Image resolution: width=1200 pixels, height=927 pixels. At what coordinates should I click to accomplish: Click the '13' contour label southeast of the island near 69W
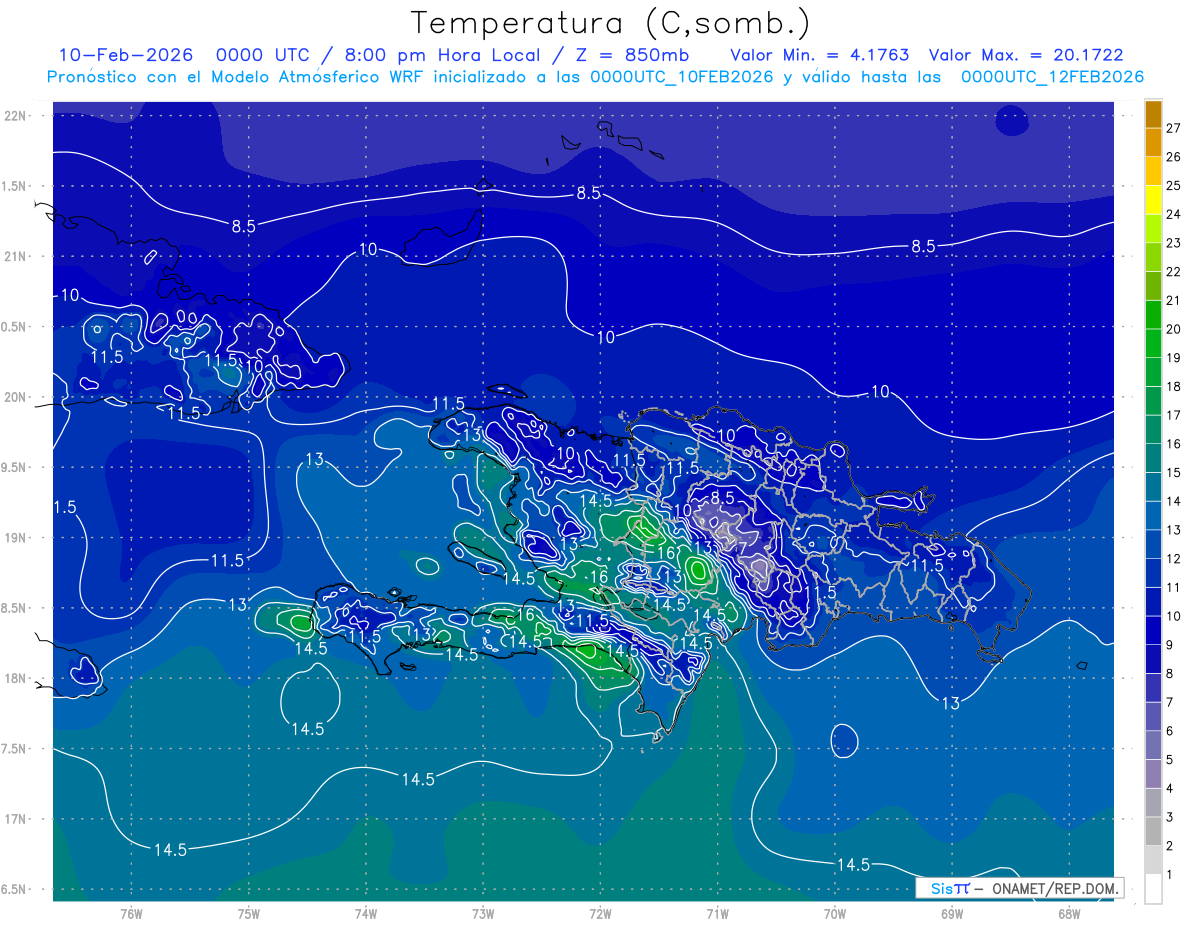click(x=950, y=703)
